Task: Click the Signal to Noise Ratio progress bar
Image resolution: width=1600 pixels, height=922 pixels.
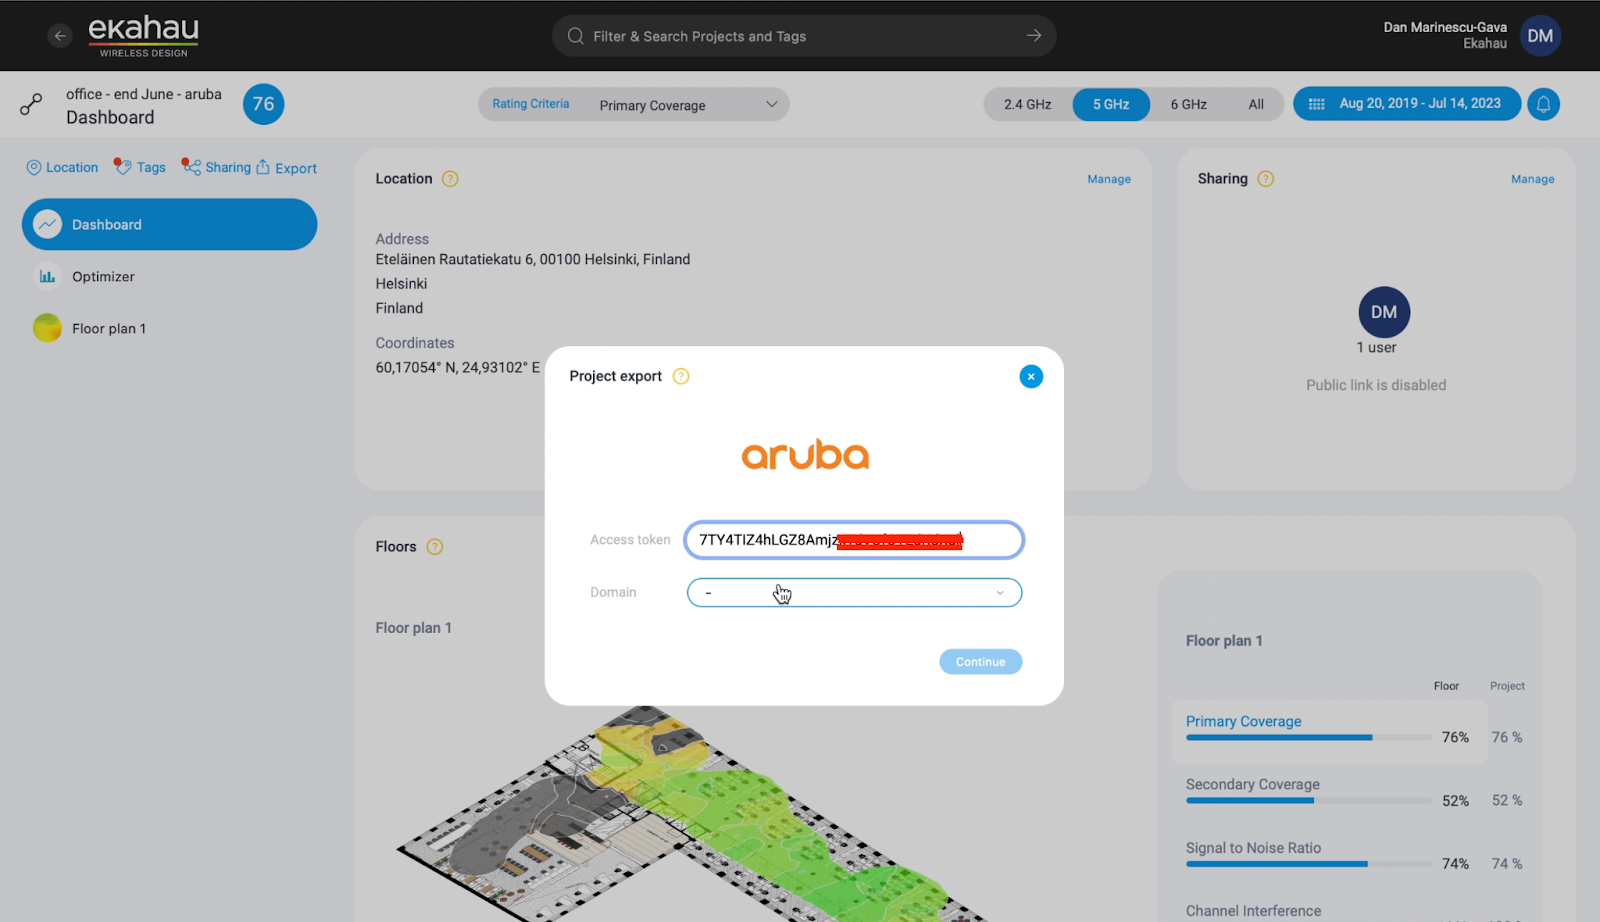Action: [1309, 864]
